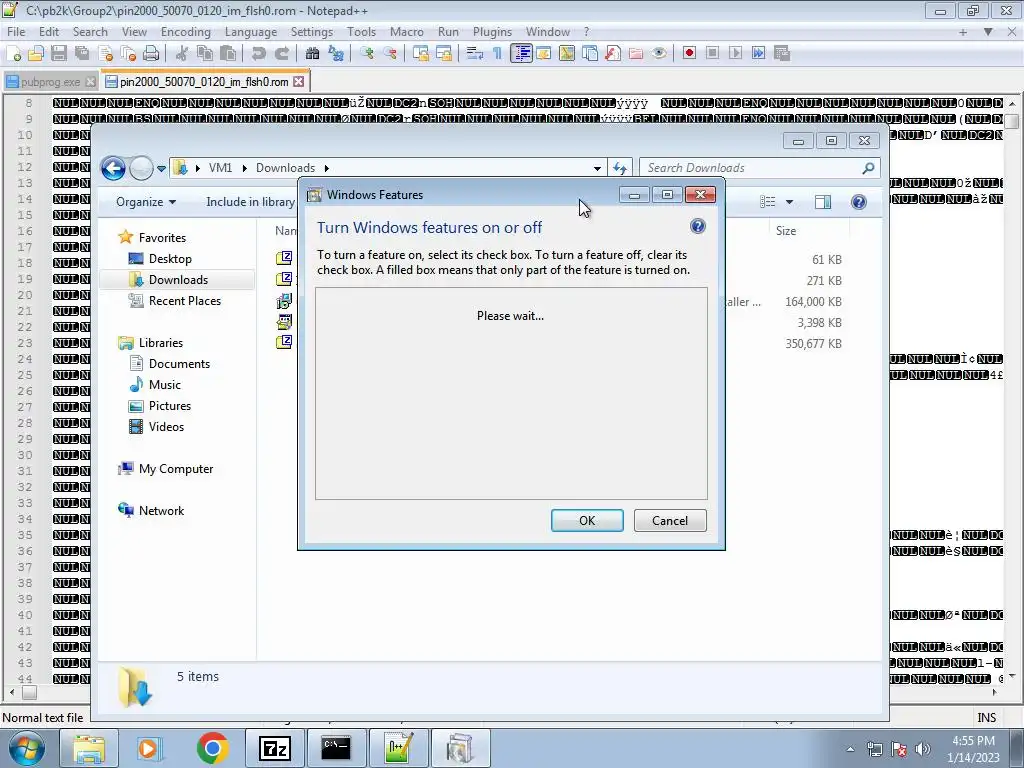Toggle the Document Map toolbar icon
Screen dimensions: 1024x768
[x=567, y=54]
